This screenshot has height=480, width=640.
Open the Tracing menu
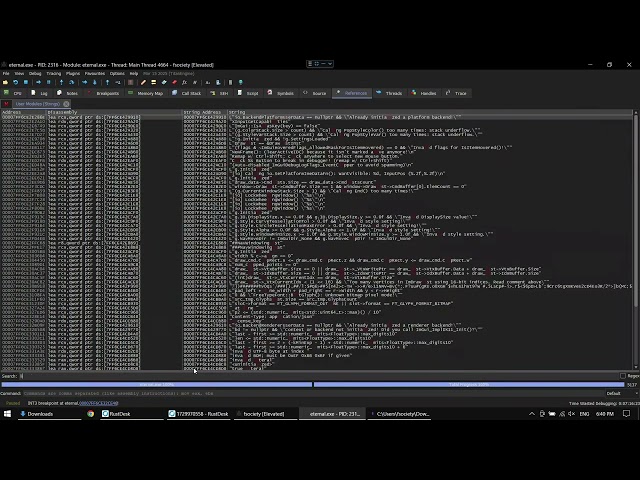(53, 73)
